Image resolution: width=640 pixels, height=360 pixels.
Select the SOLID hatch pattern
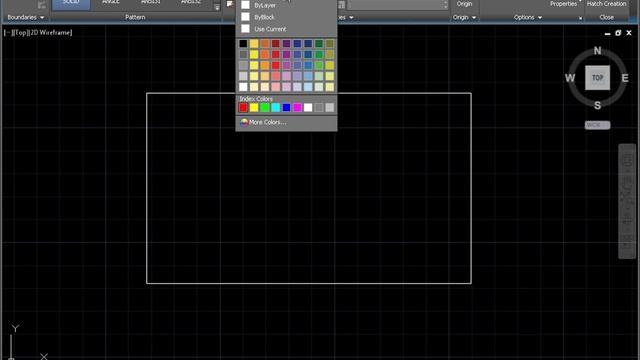(71, 4)
